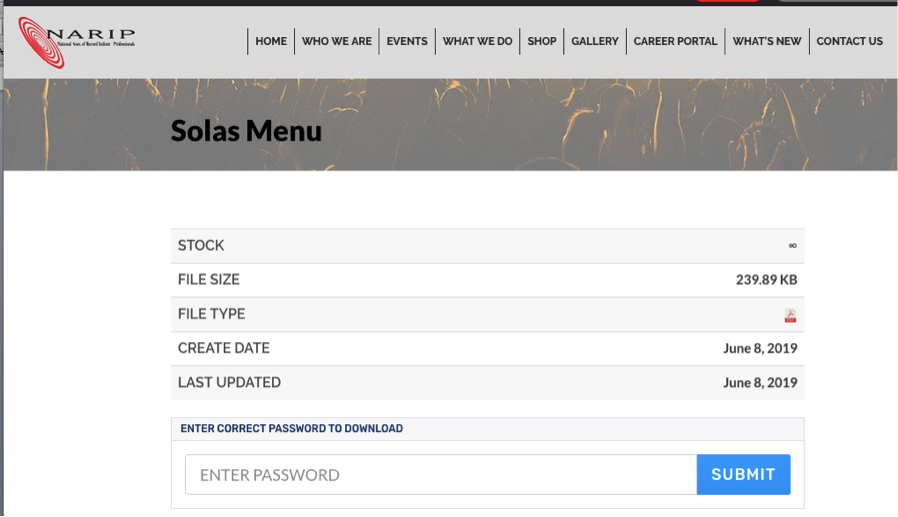898x517 pixels.
Task: Click the NARIP logo
Action: tap(76, 41)
